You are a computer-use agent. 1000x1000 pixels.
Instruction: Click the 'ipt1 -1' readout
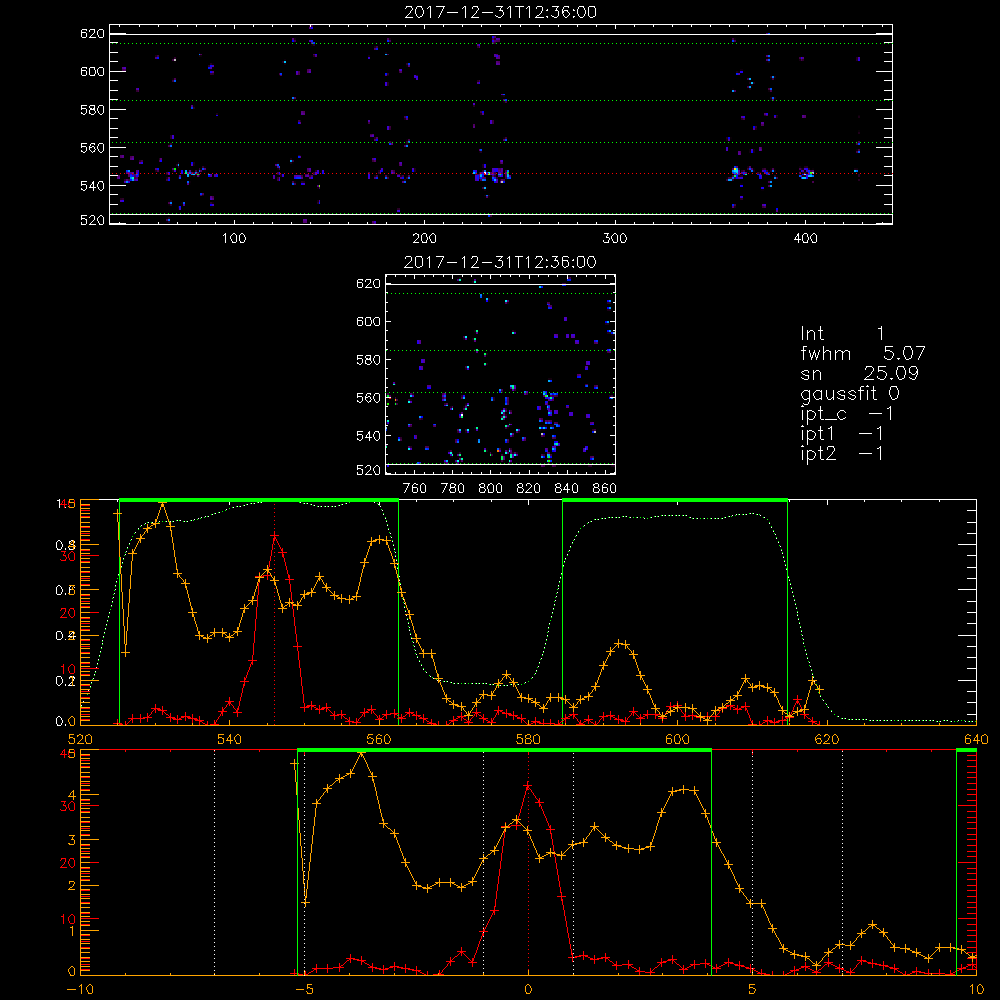pos(842,434)
